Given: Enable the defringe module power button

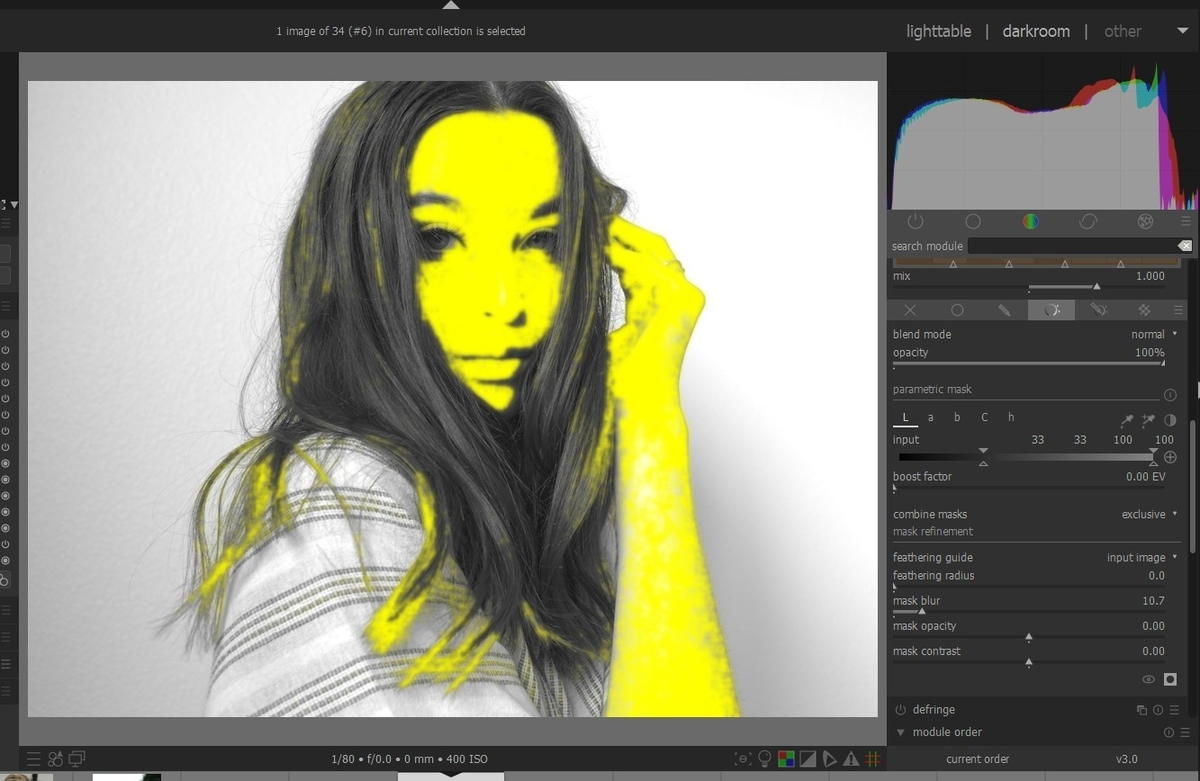Looking at the screenshot, I should [901, 710].
